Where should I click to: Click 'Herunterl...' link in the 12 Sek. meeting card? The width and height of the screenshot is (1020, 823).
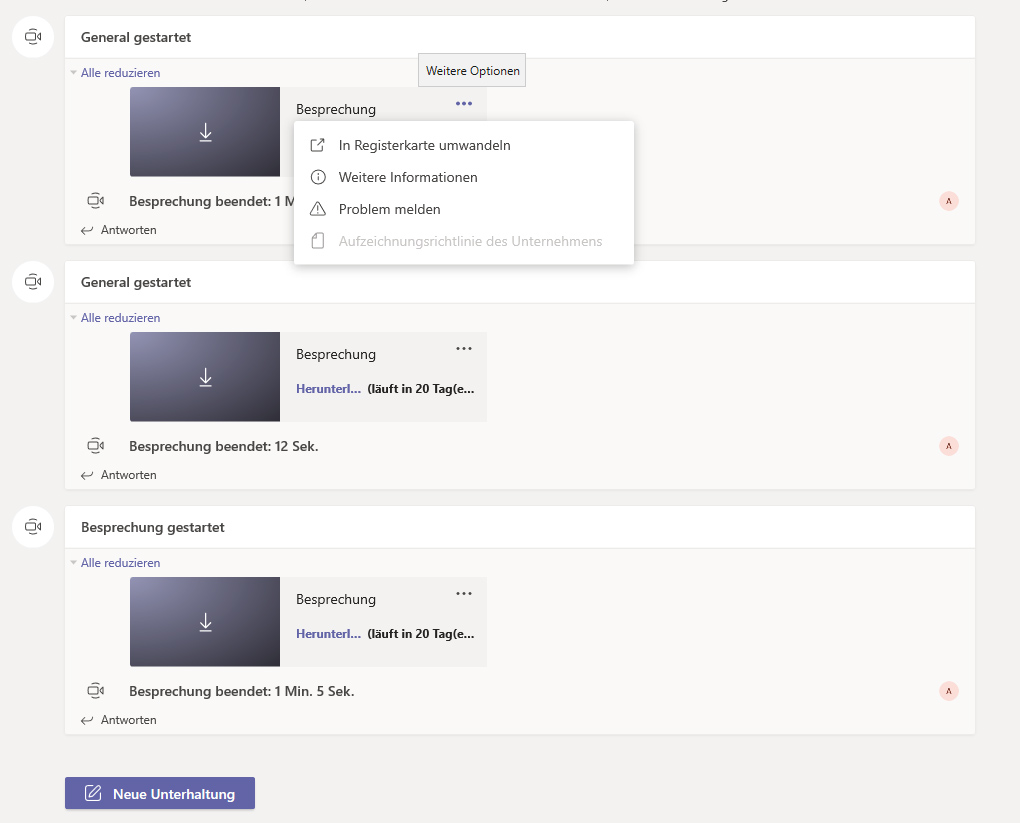click(x=329, y=388)
